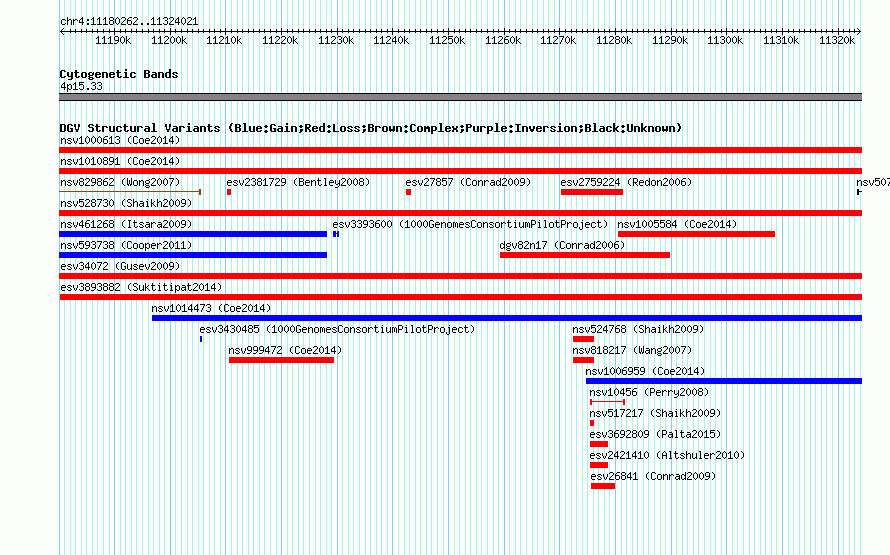
Task: Click the red bar under esv3692809
Action: 599,444
